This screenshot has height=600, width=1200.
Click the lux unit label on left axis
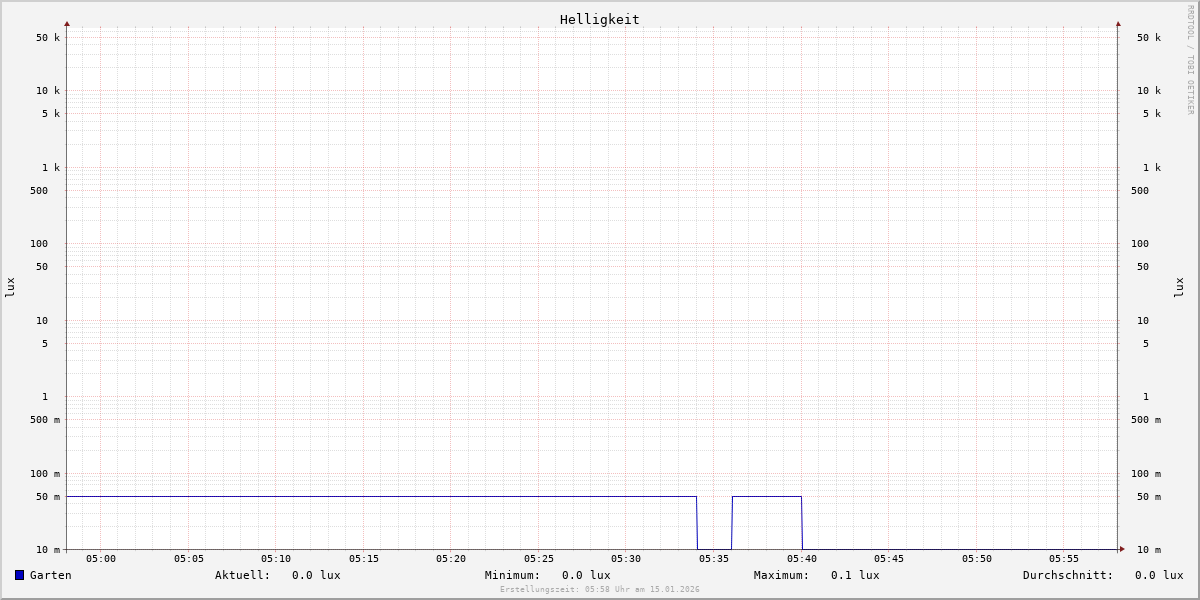pyautogui.click(x=10, y=287)
